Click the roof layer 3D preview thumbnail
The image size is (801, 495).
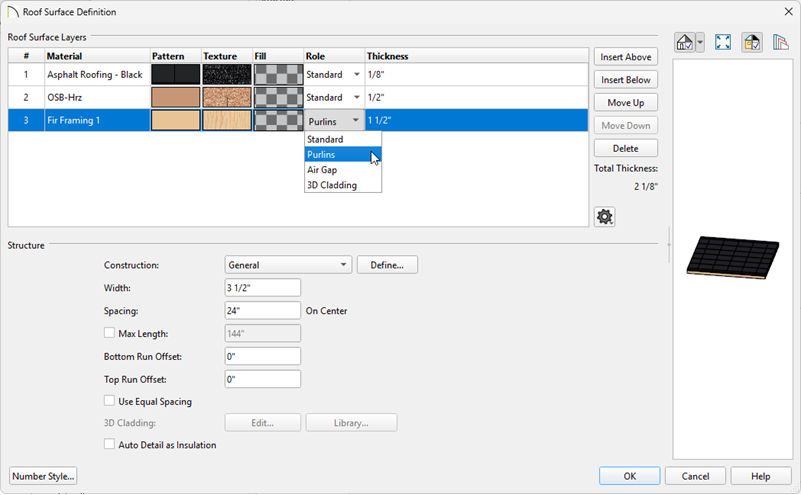(733, 257)
